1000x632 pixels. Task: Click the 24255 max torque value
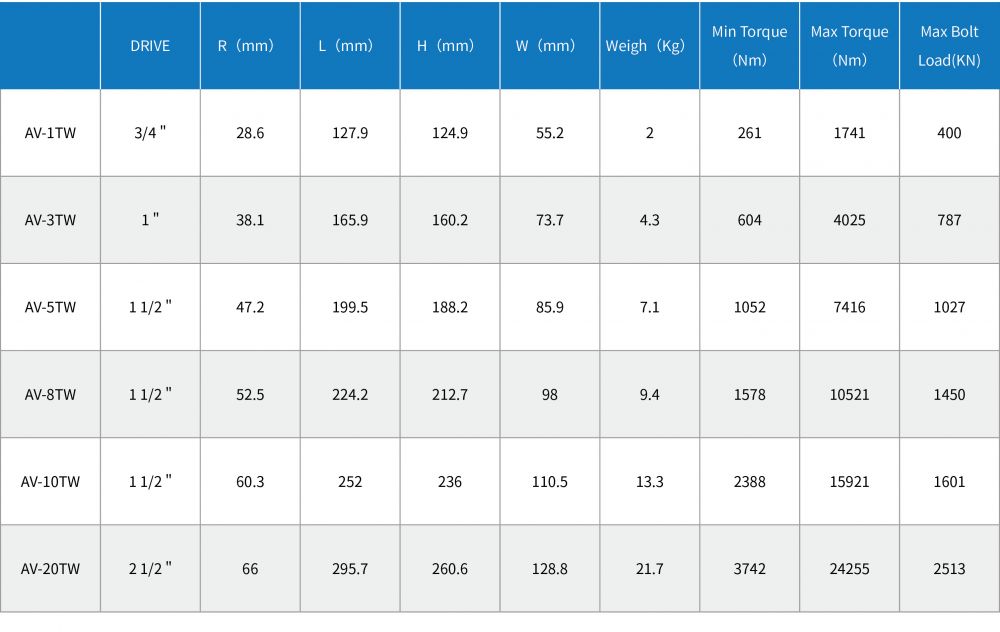pos(849,568)
